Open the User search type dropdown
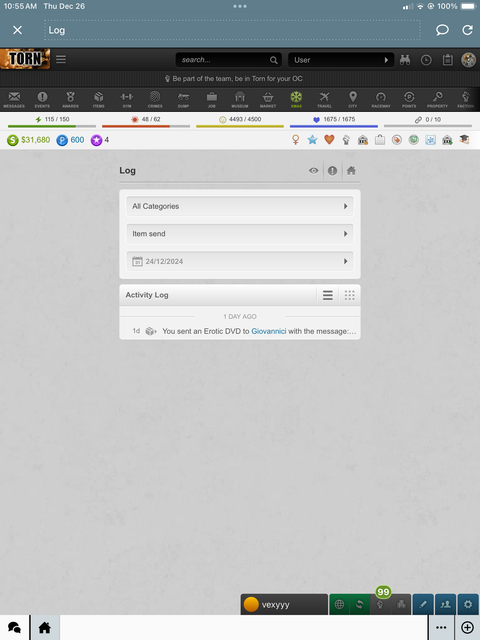The image size is (480, 640). 341,60
